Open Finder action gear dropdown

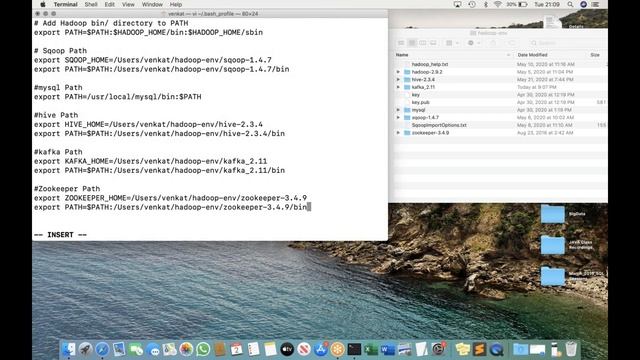[473, 43]
